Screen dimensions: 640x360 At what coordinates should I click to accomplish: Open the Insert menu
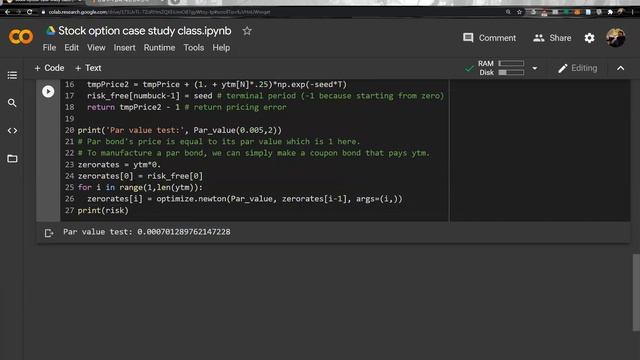124,48
